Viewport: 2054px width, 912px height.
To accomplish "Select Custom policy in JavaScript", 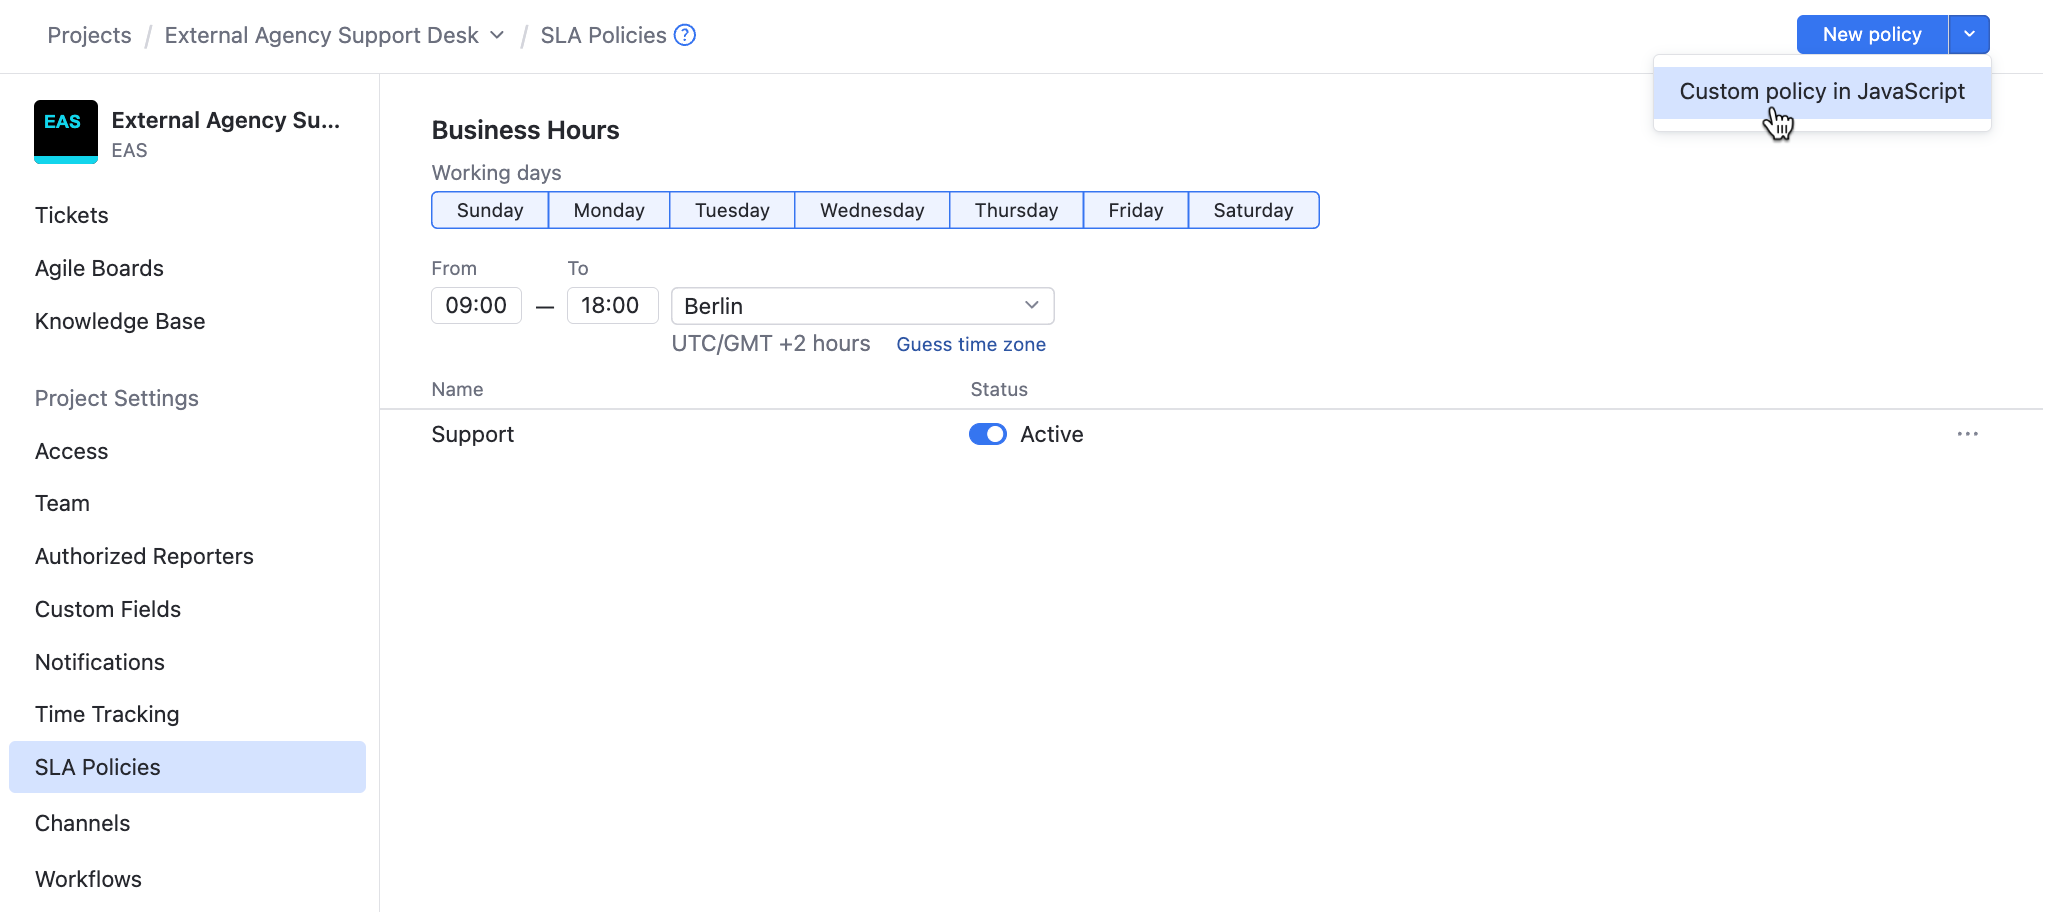I will tap(1821, 91).
